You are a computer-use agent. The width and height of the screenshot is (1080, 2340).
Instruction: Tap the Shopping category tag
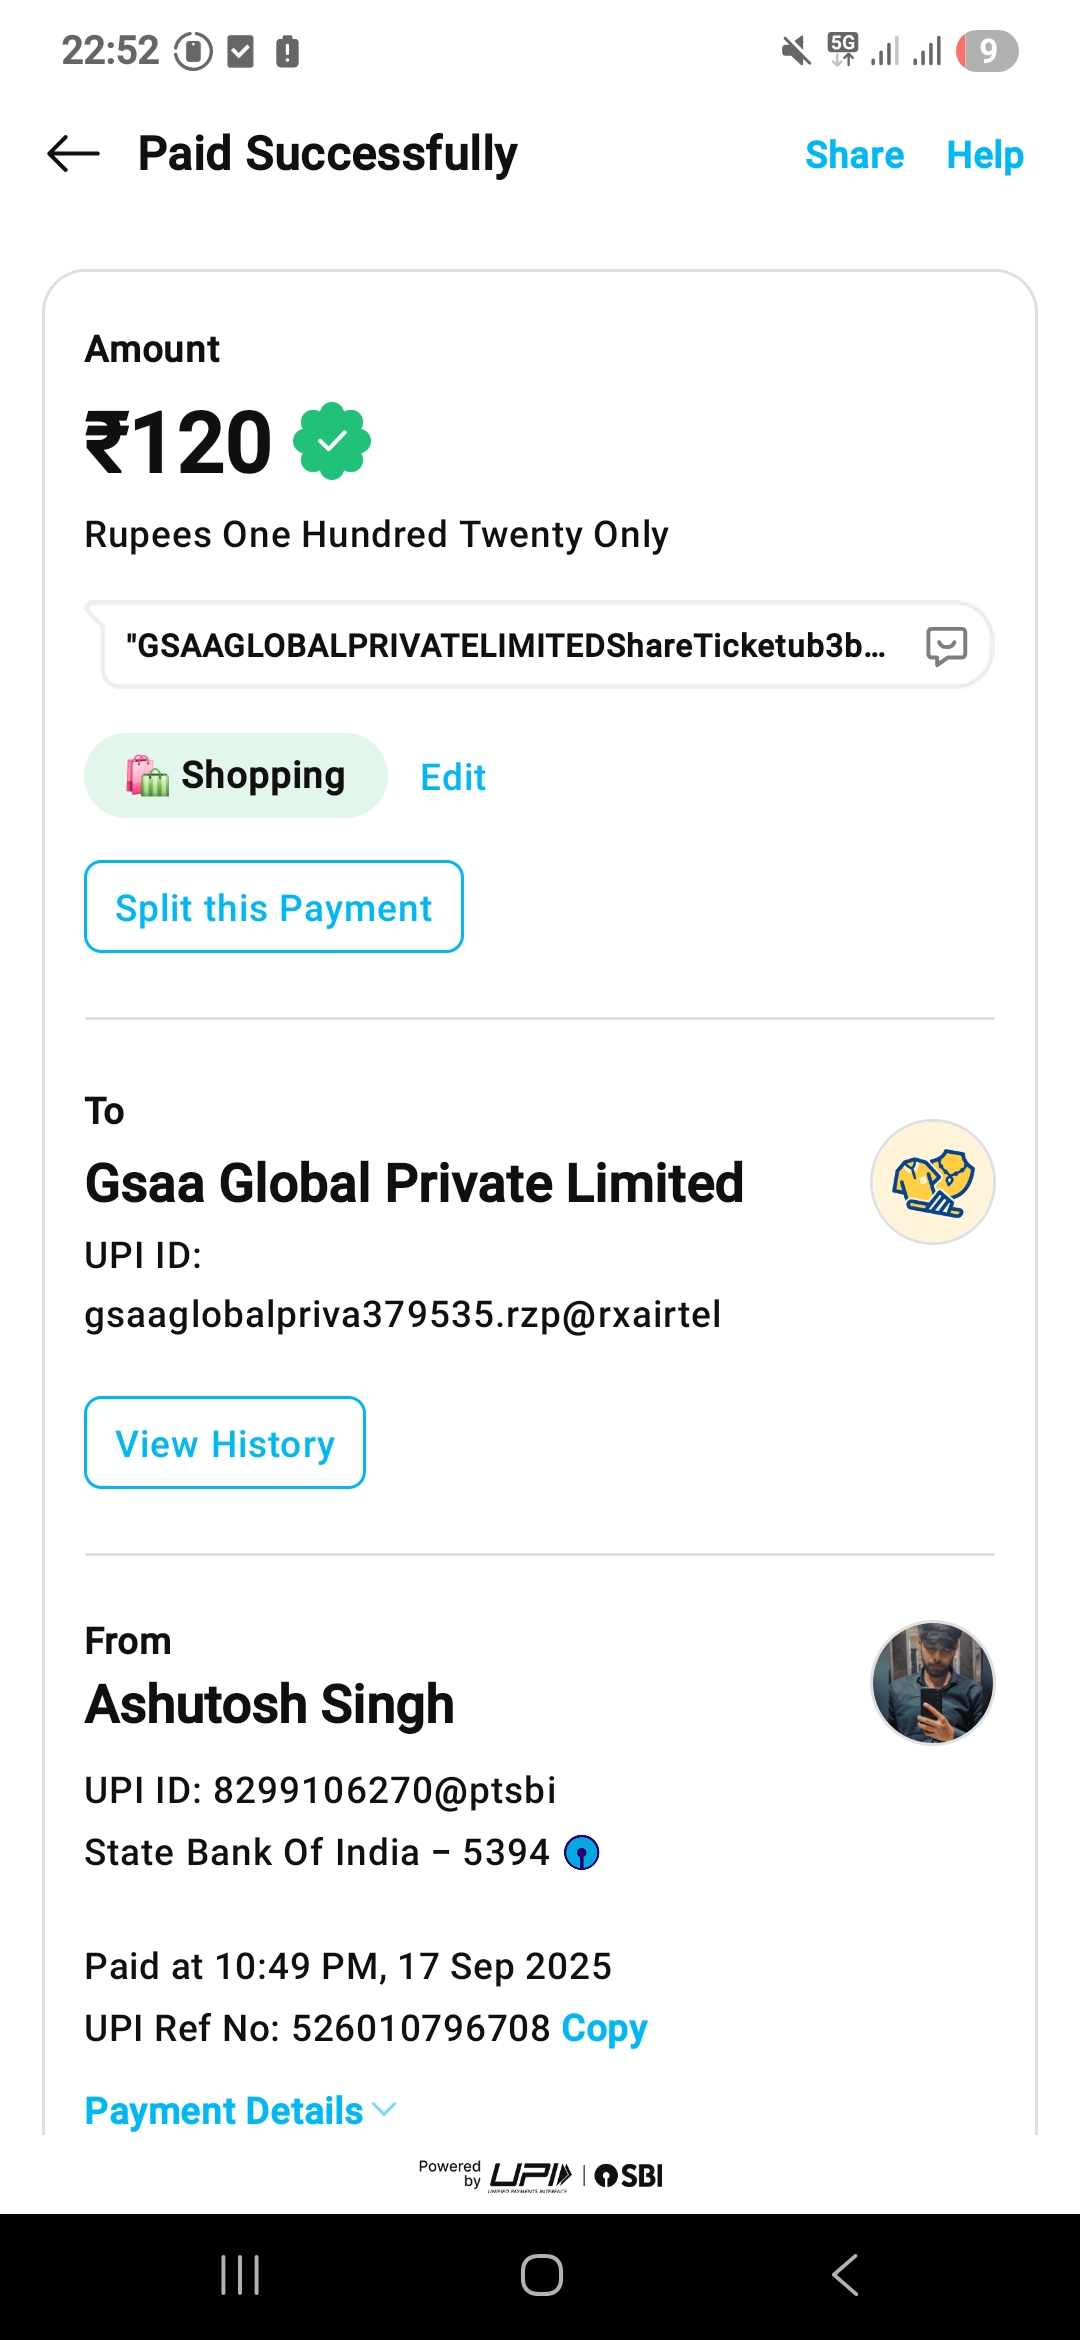point(236,776)
